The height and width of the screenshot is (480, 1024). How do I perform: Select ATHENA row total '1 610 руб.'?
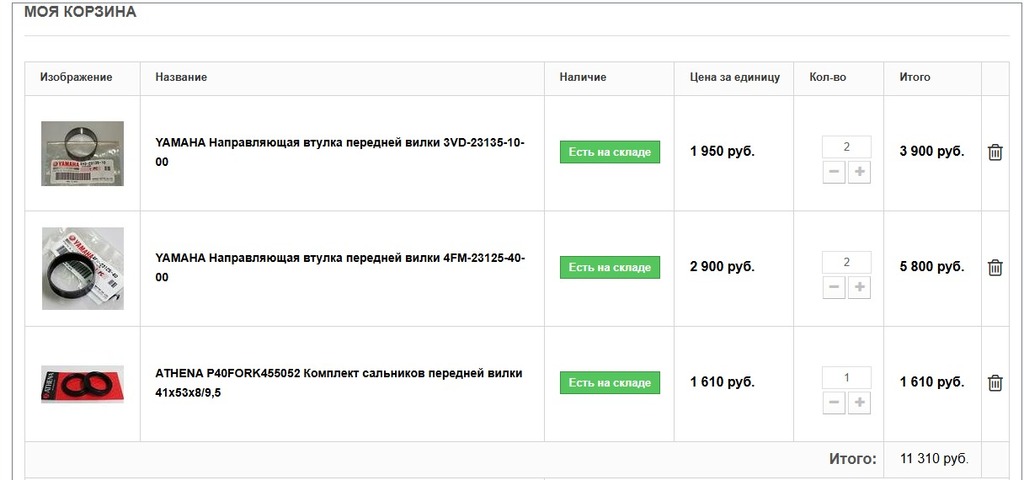pos(932,383)
